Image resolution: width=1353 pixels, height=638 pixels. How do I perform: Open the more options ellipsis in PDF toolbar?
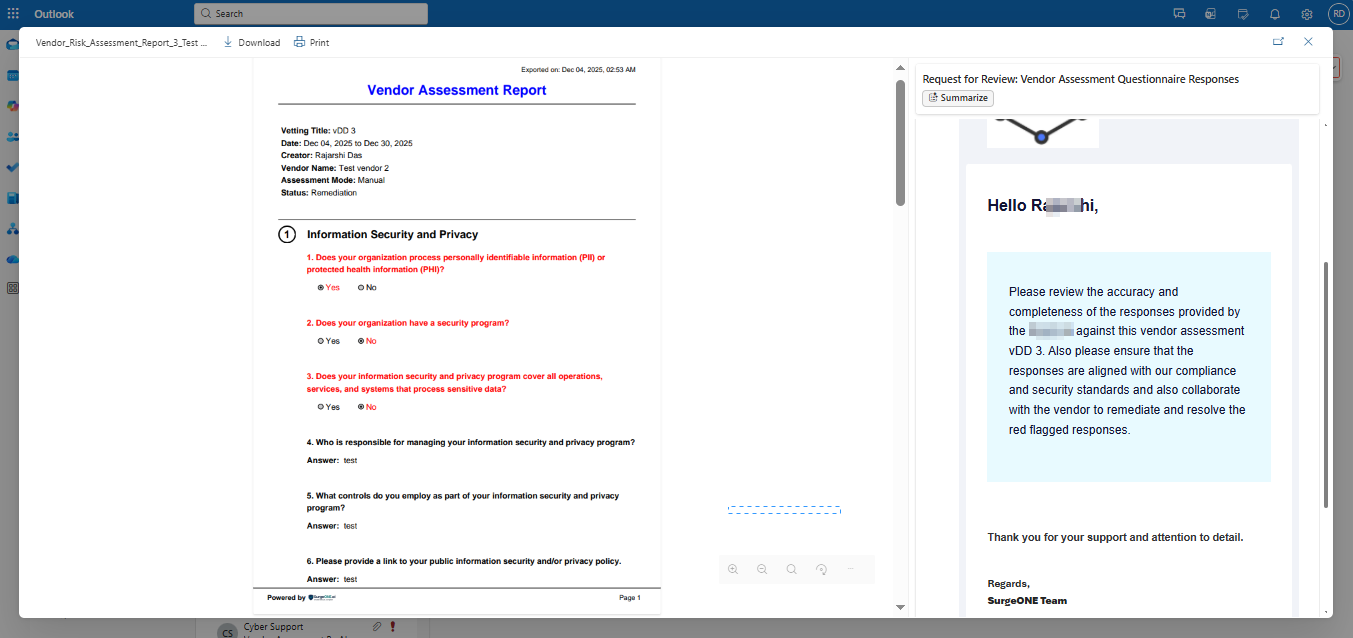click(851, 569)
